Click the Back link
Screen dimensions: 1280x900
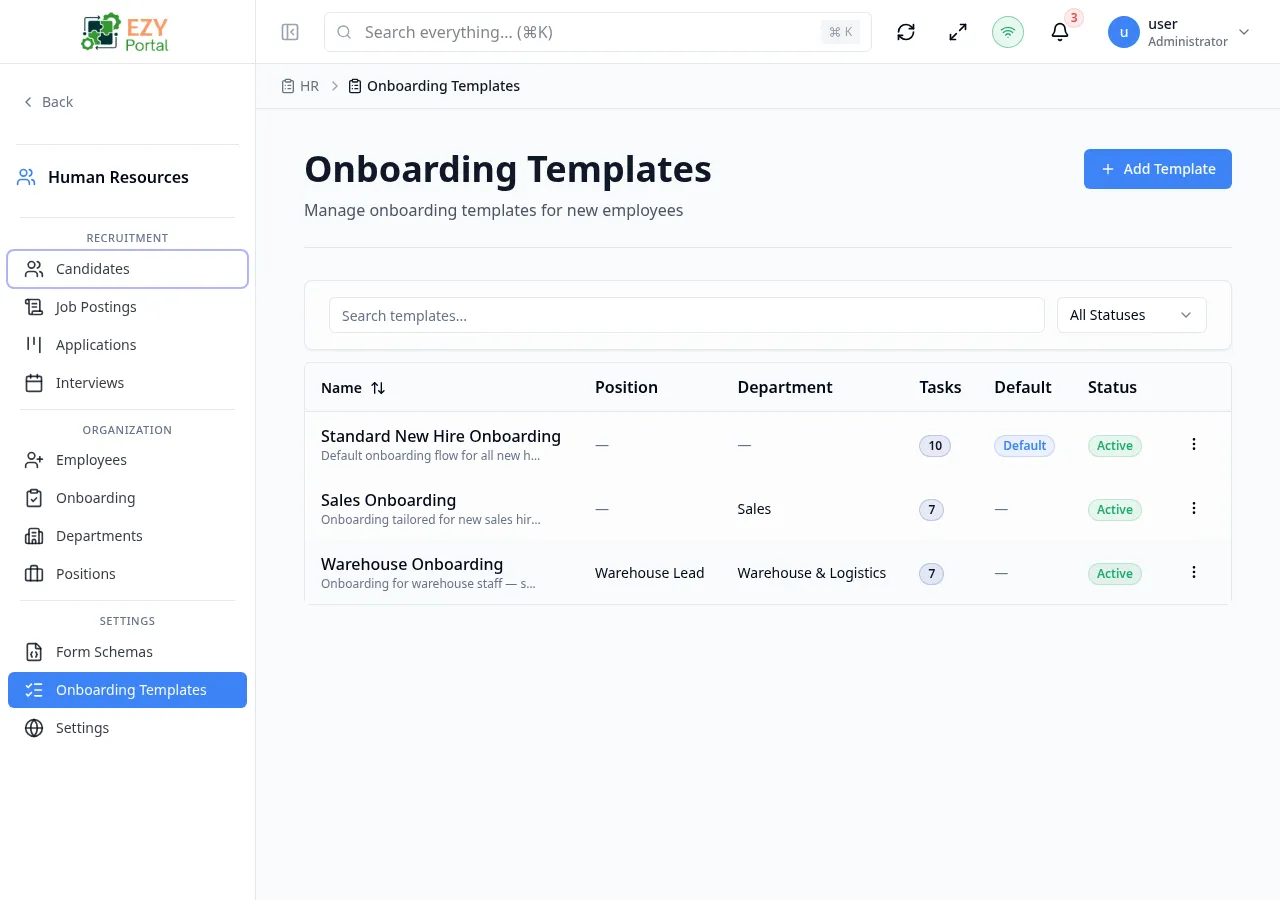[48, 102]
